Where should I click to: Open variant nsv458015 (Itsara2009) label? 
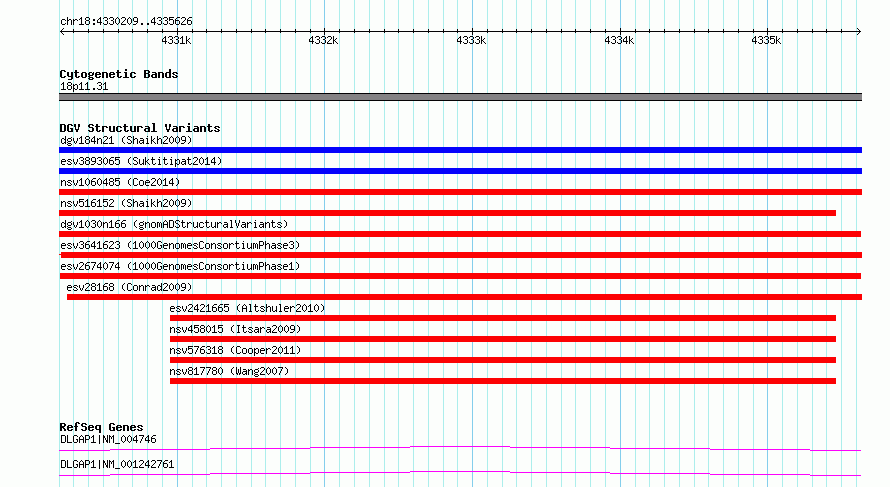235,329
